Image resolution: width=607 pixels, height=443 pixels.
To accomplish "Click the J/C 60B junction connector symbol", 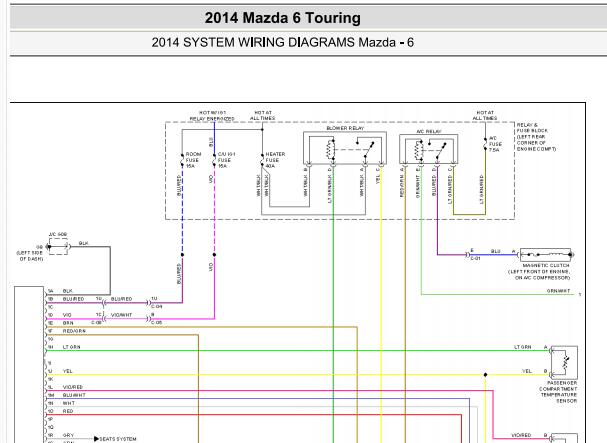I will click(58, 247).
